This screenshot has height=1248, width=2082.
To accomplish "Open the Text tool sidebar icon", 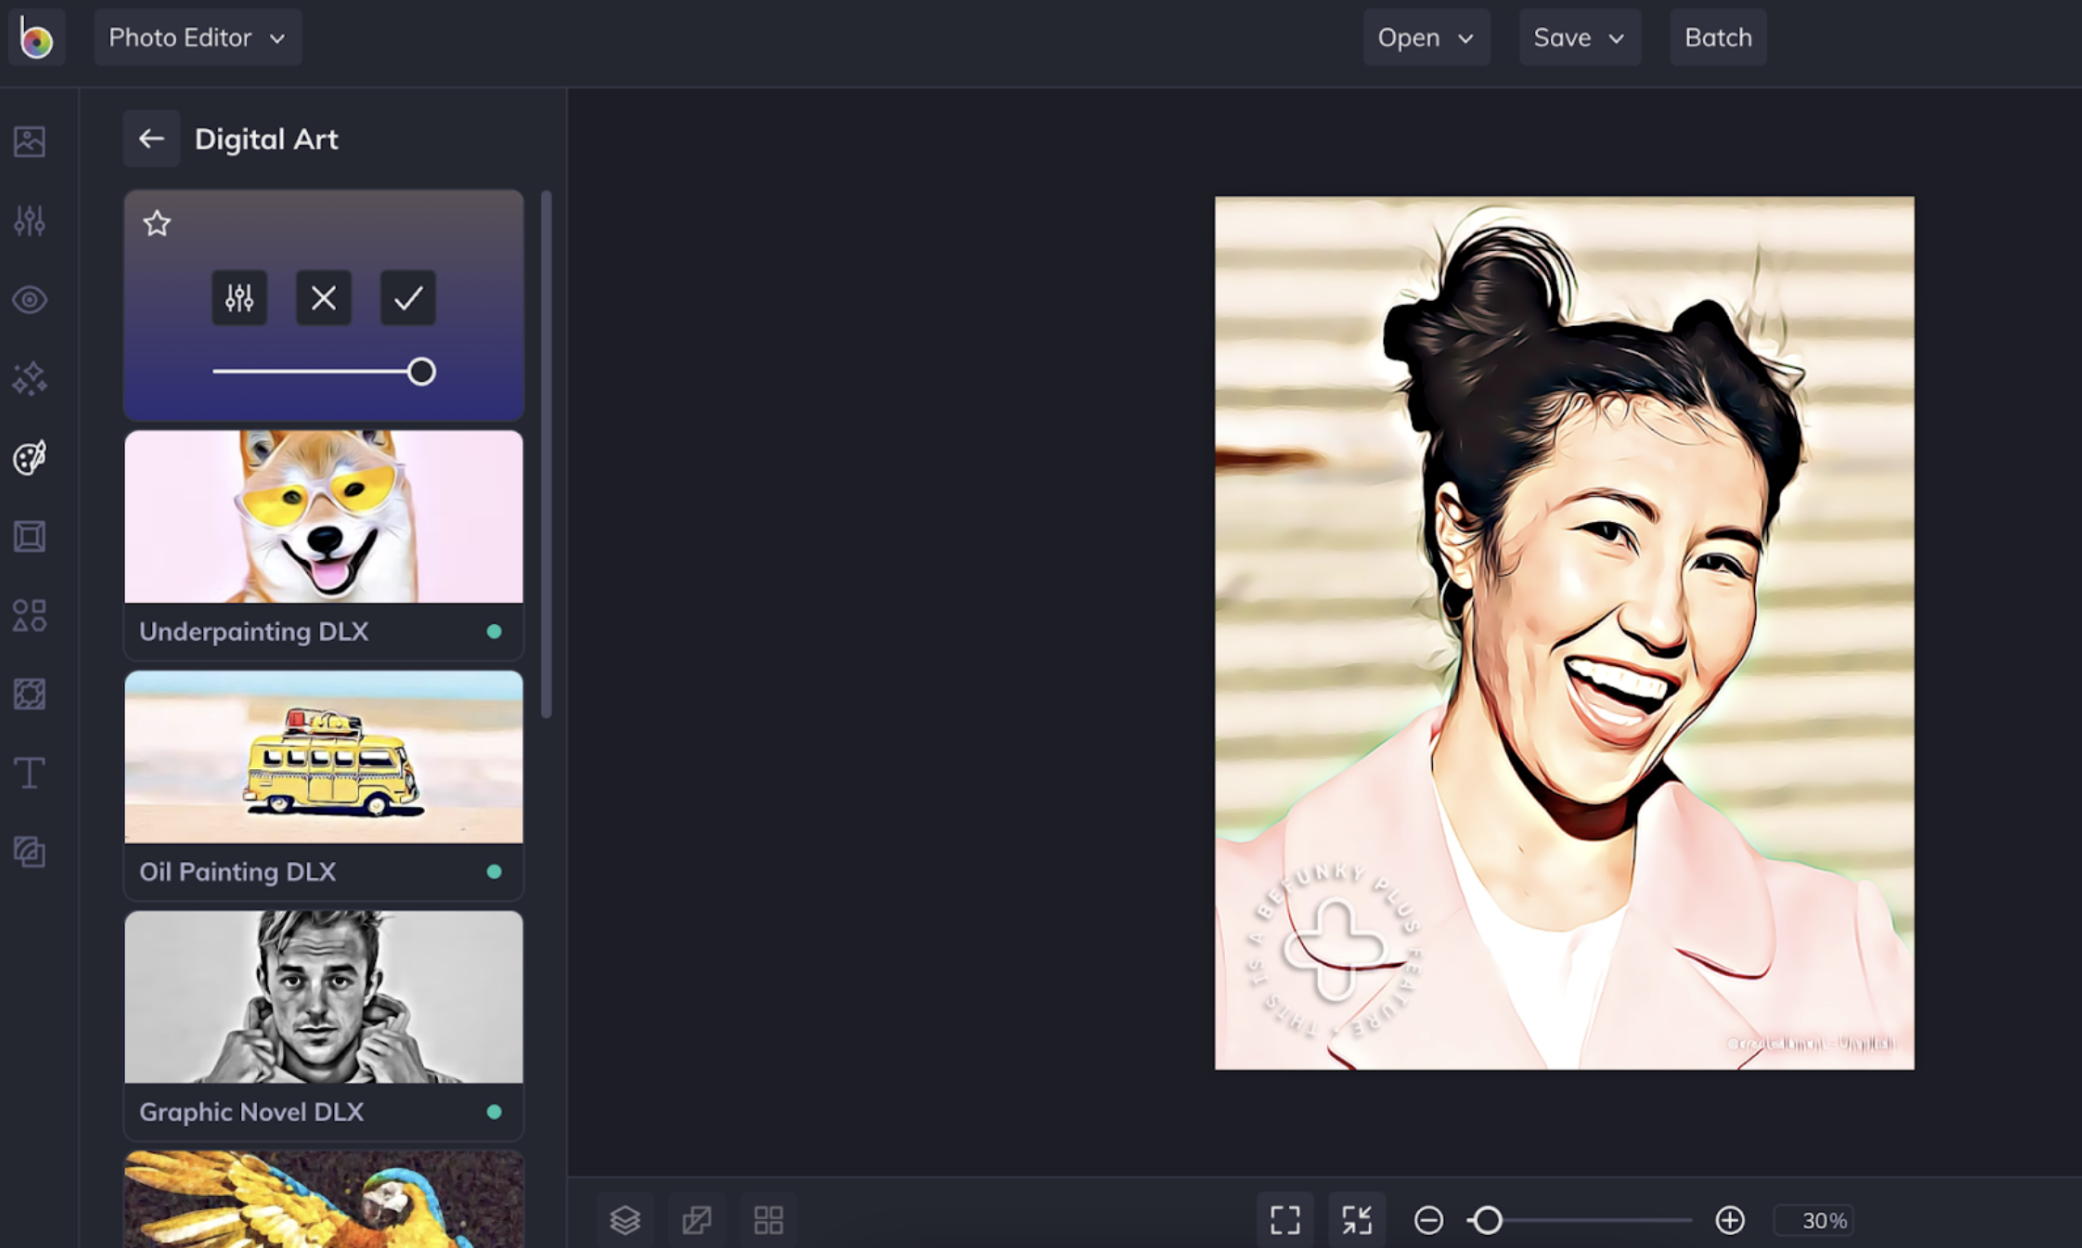I will [29, 773].
